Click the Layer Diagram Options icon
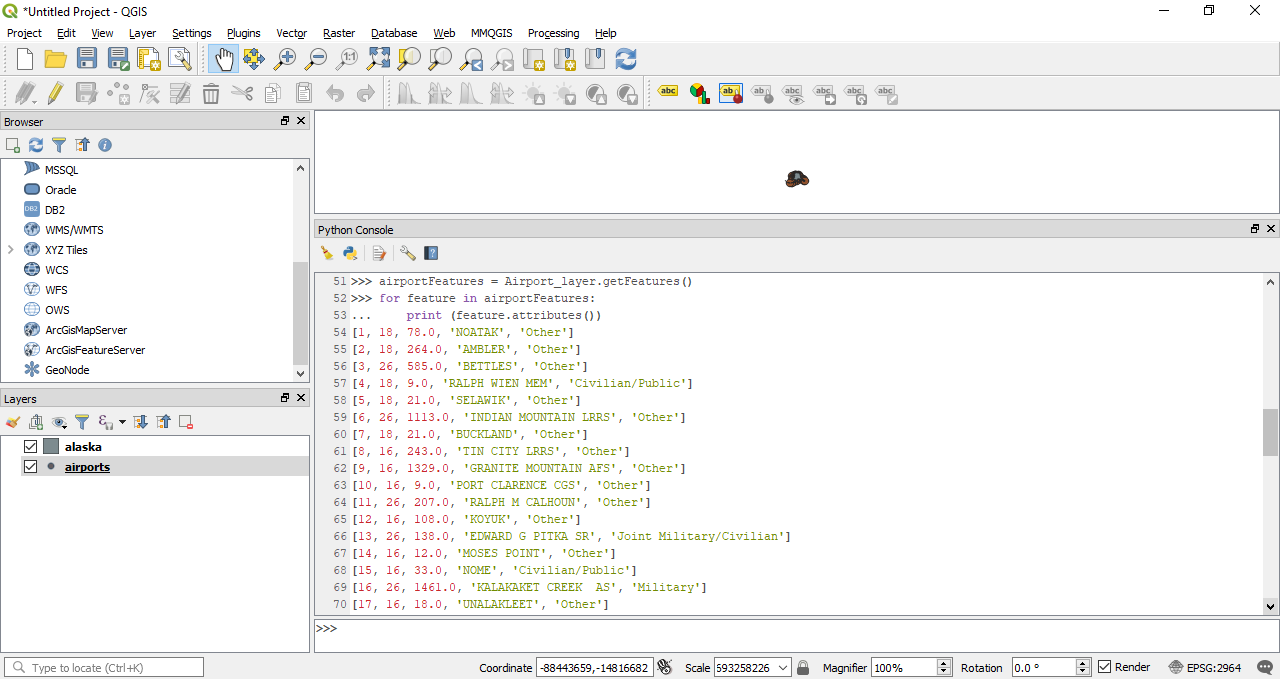The height and width of the screenshot is (679, 1280). (x=699, y=93)
